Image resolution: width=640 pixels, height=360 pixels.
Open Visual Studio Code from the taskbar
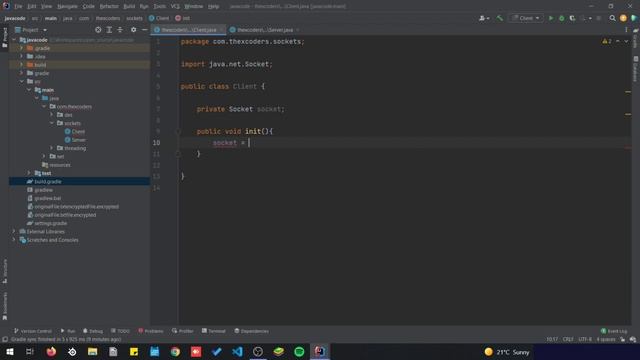pyautogui.click(x=237, y=351)
